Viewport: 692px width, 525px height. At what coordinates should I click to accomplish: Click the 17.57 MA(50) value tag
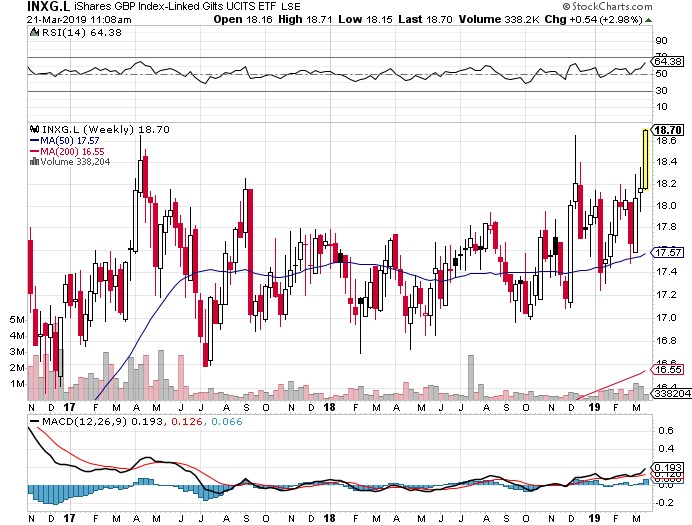pos(668,252)
